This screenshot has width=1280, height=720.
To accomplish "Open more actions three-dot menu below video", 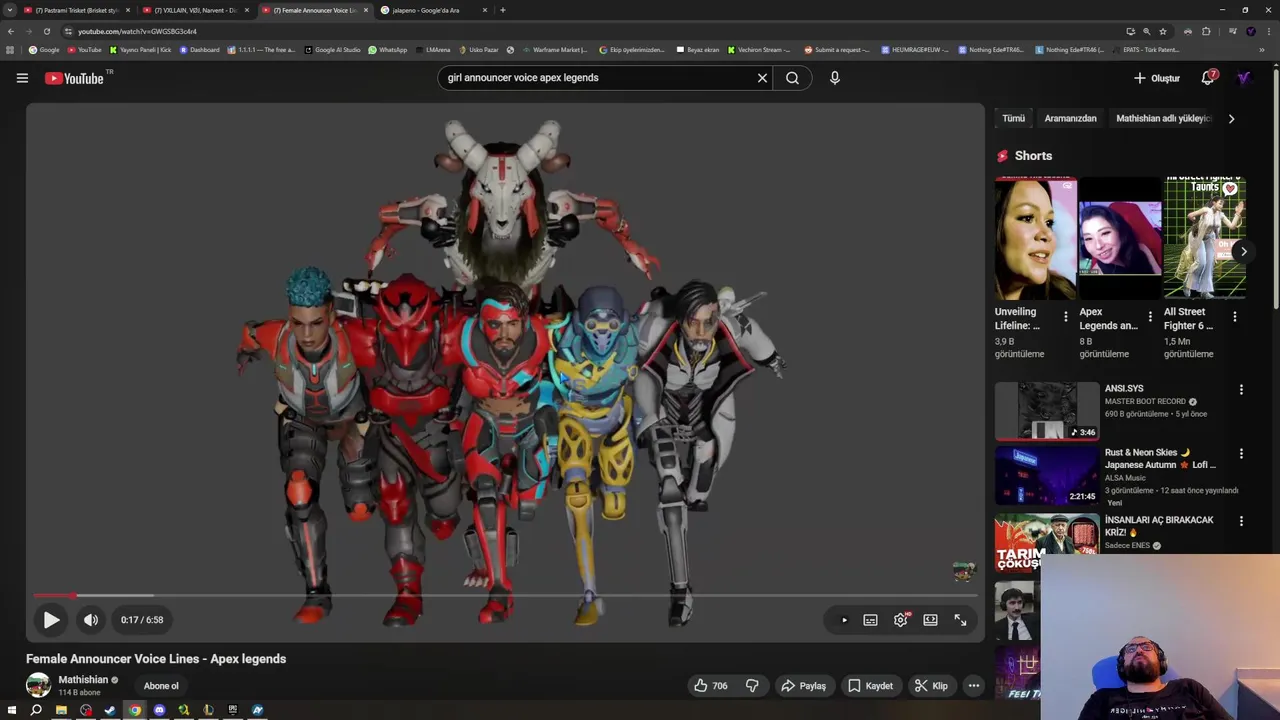I will [974, 686].
